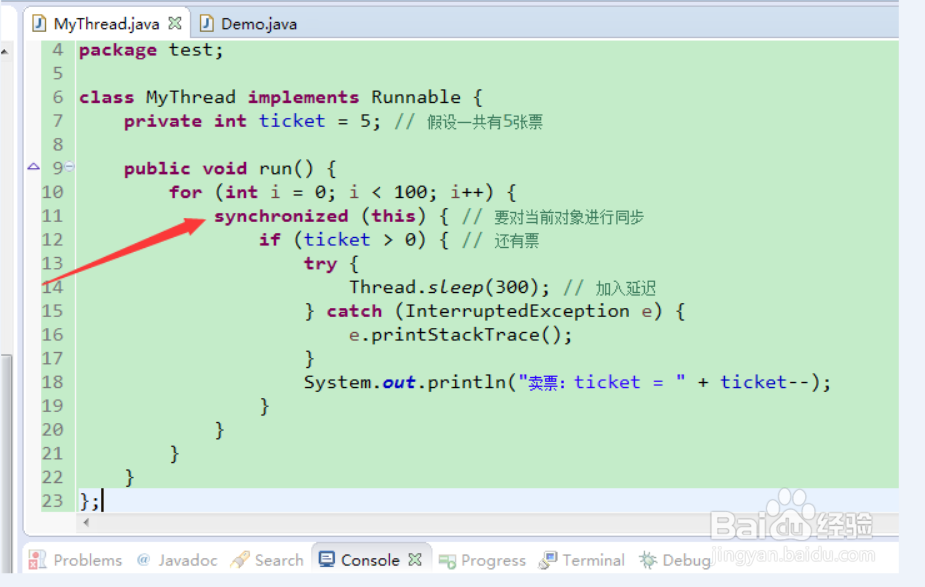Click the Javadoc @ icon
The height and width of the screenshot is (587, 925).
(x=143, y=559)
